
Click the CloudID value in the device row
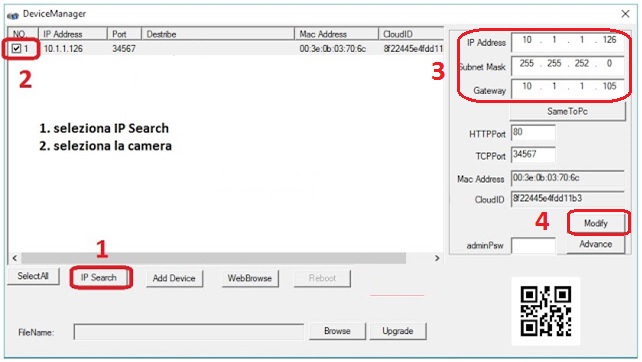point(413,49)
